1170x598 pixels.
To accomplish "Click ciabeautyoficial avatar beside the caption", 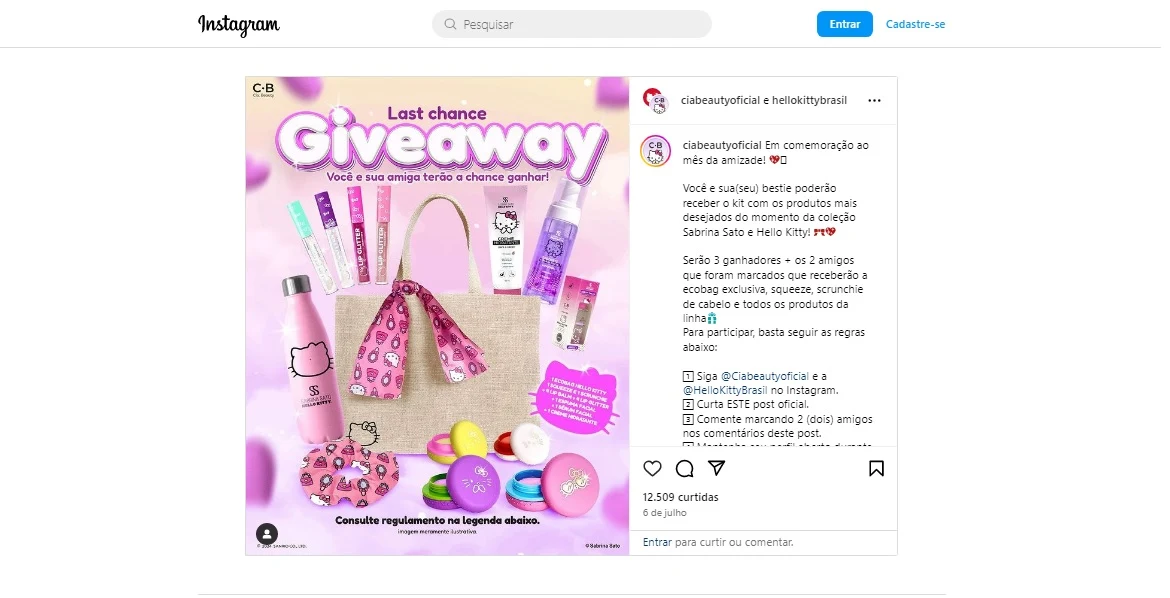I will coord(656,152).
